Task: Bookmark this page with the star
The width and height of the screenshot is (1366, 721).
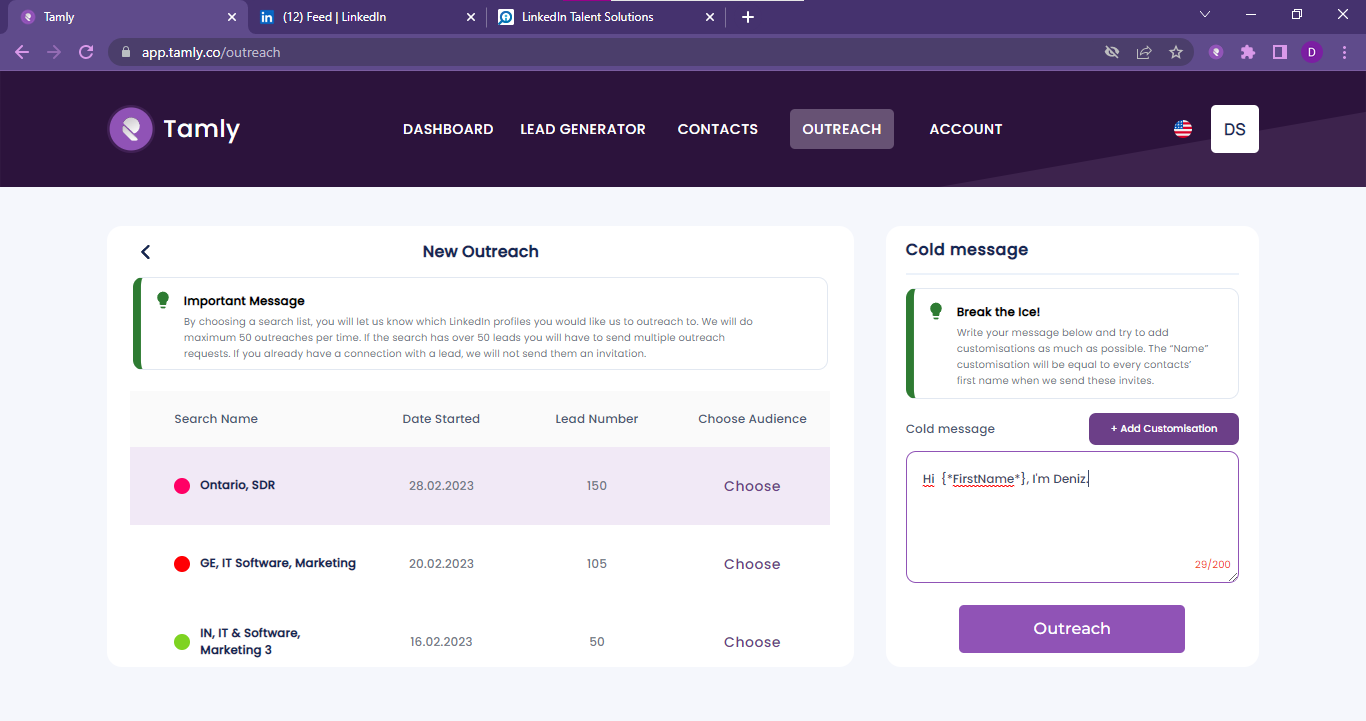Action: coord(1176,52)
